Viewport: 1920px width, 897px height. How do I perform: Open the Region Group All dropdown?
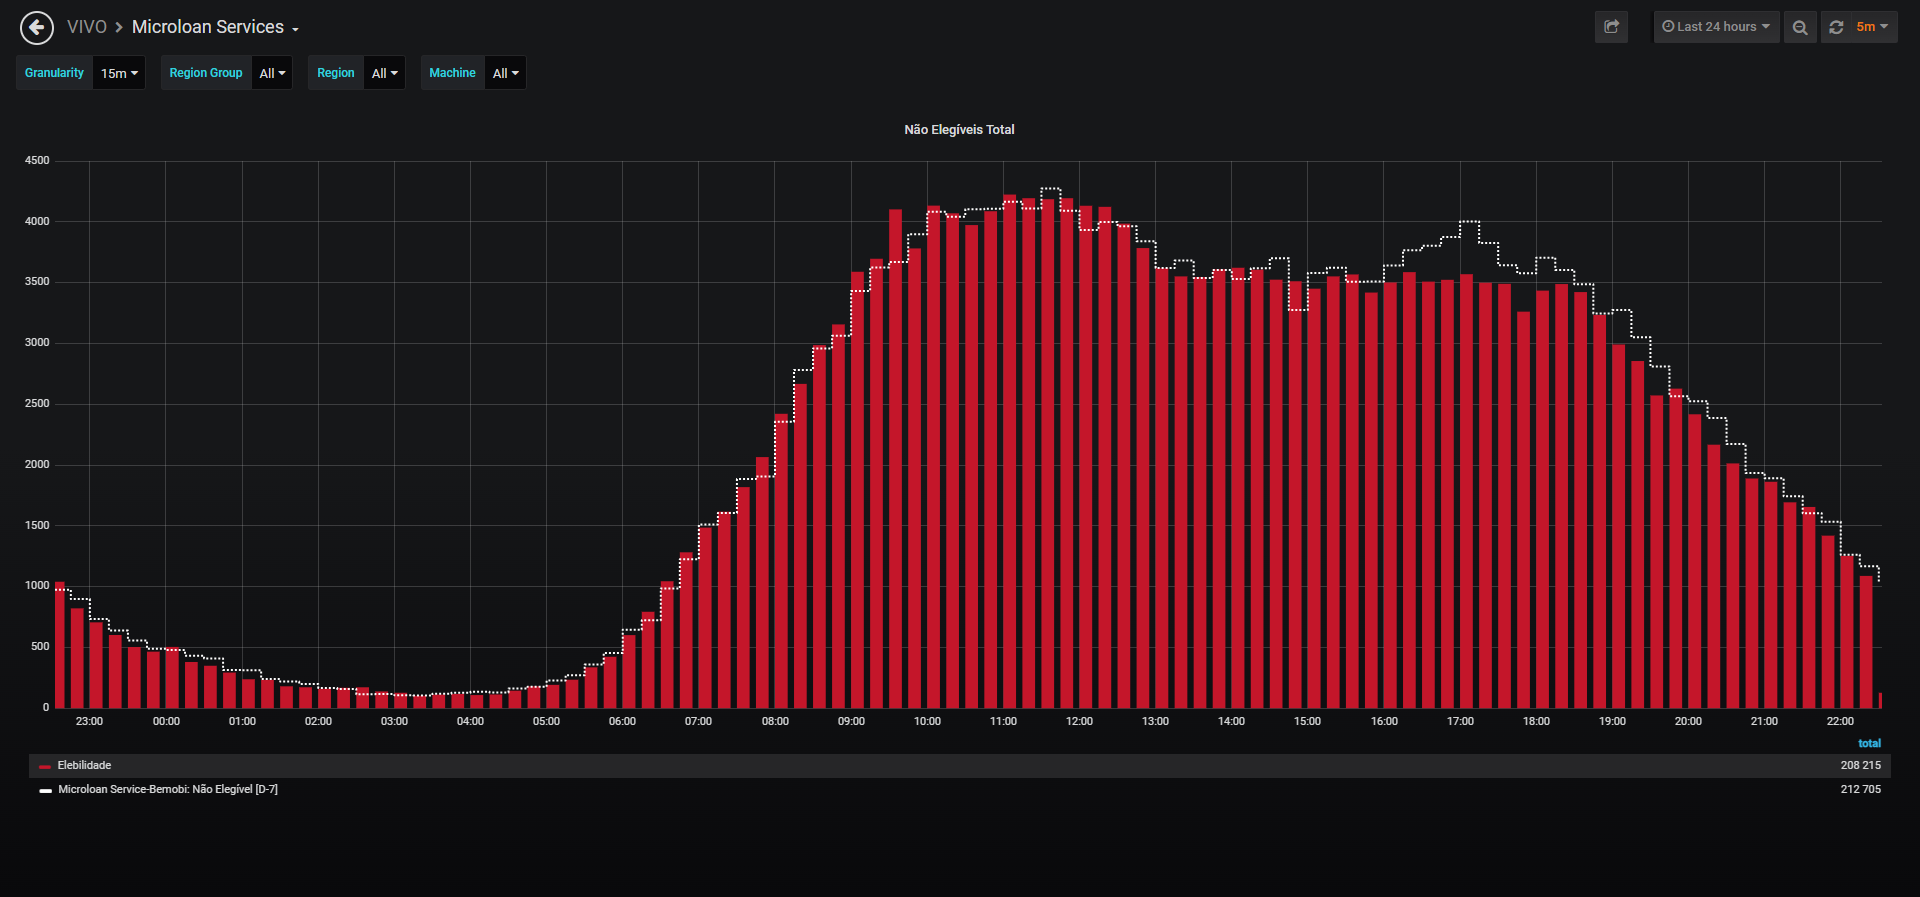[272, 73]
